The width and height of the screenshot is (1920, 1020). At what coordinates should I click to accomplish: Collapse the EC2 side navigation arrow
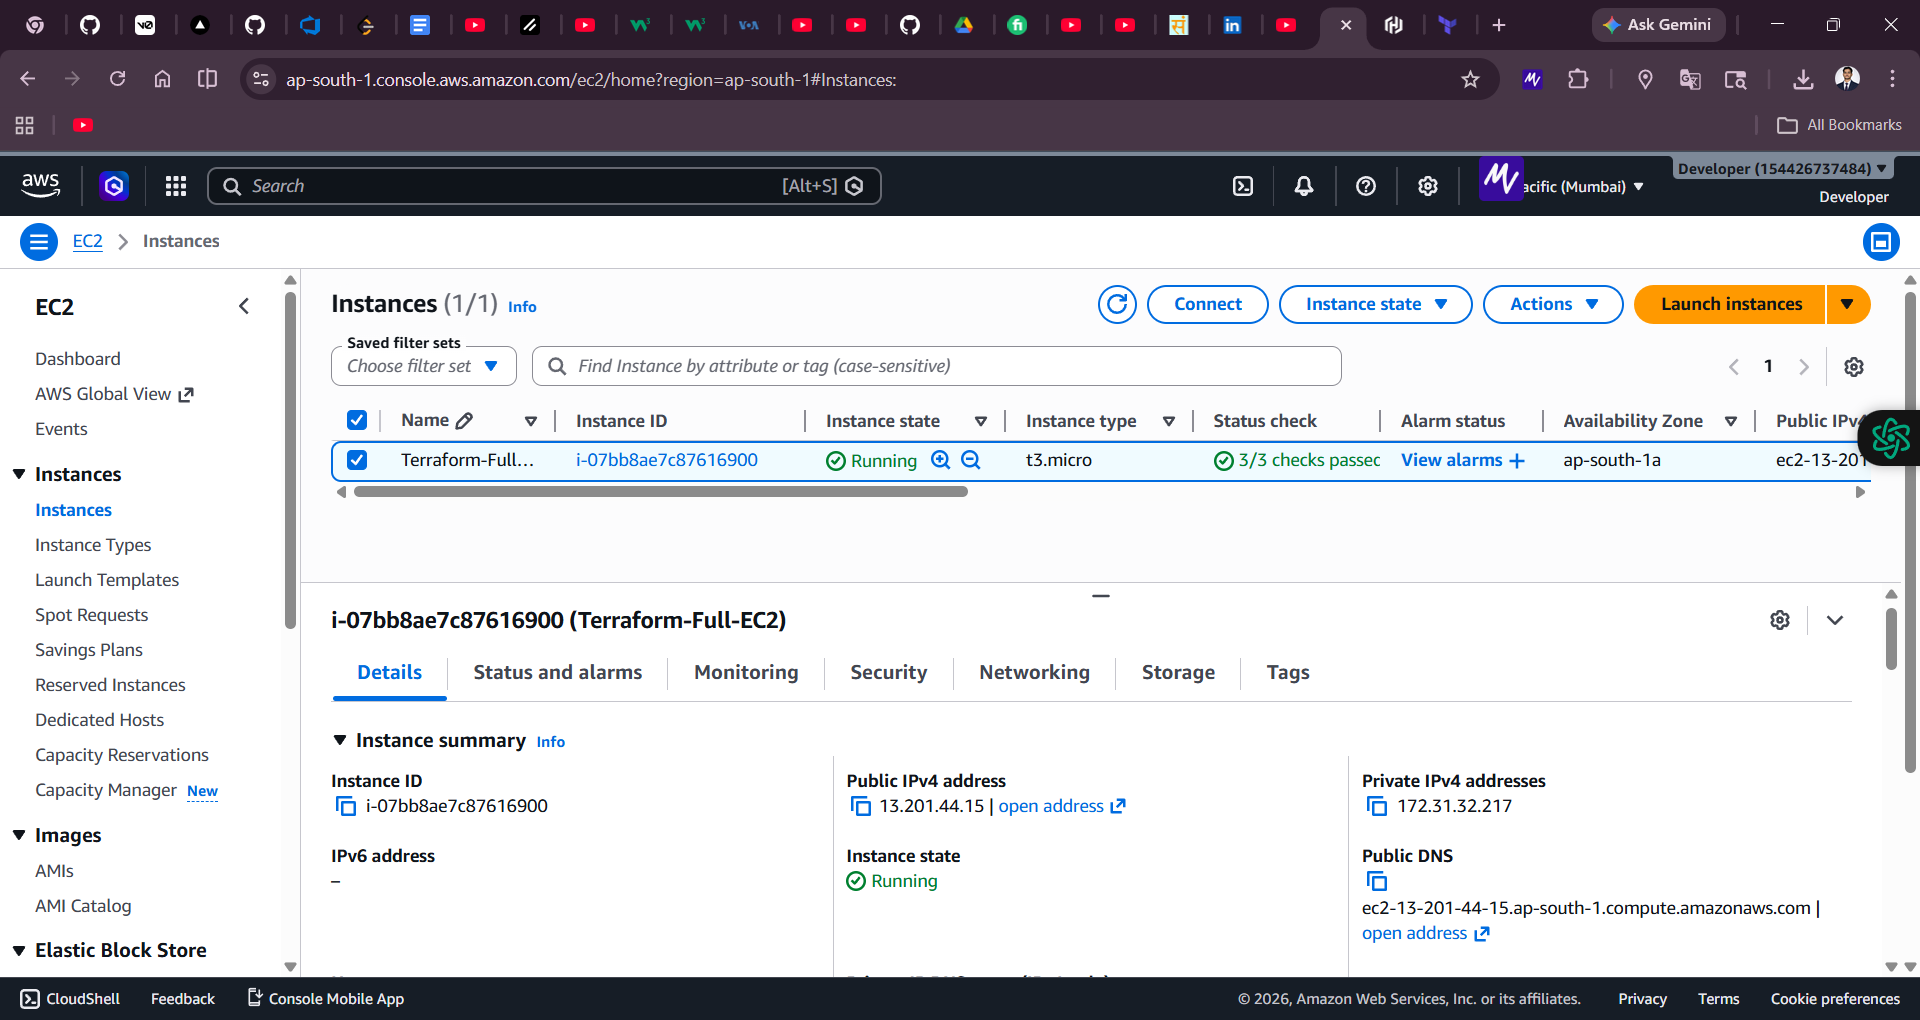point(244,306)
